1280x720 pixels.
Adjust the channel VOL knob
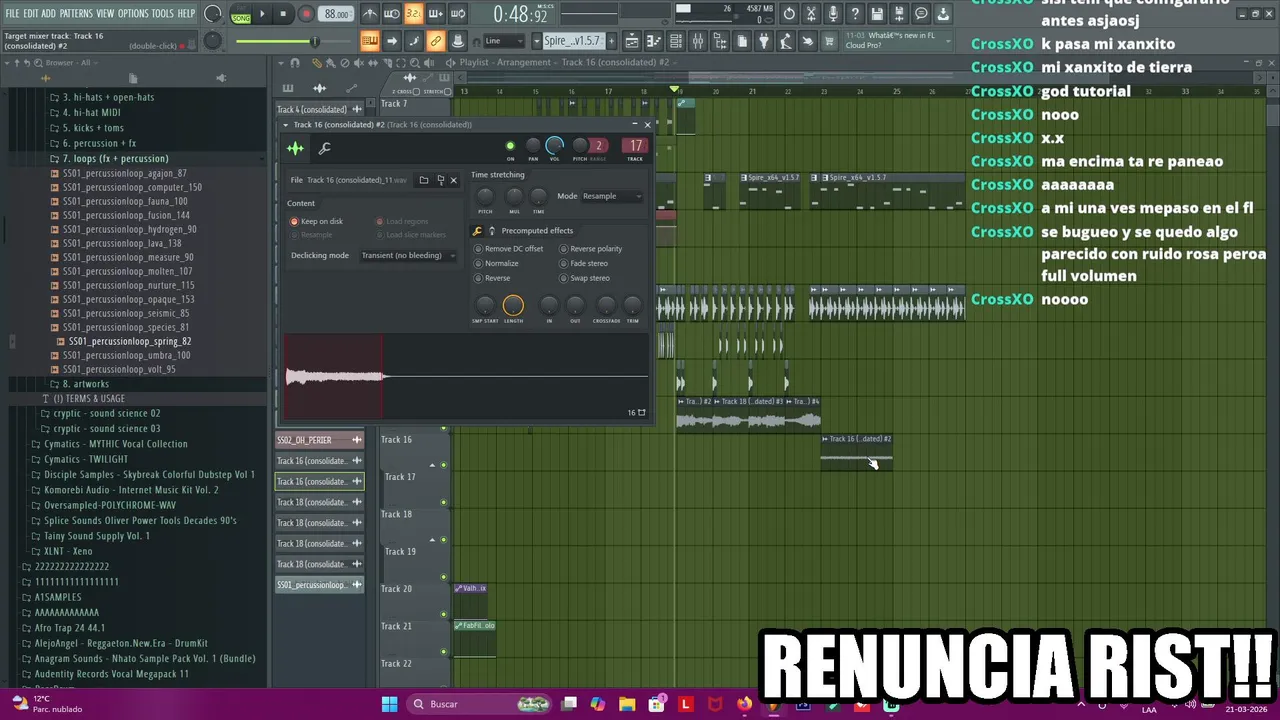pos(555,146)
